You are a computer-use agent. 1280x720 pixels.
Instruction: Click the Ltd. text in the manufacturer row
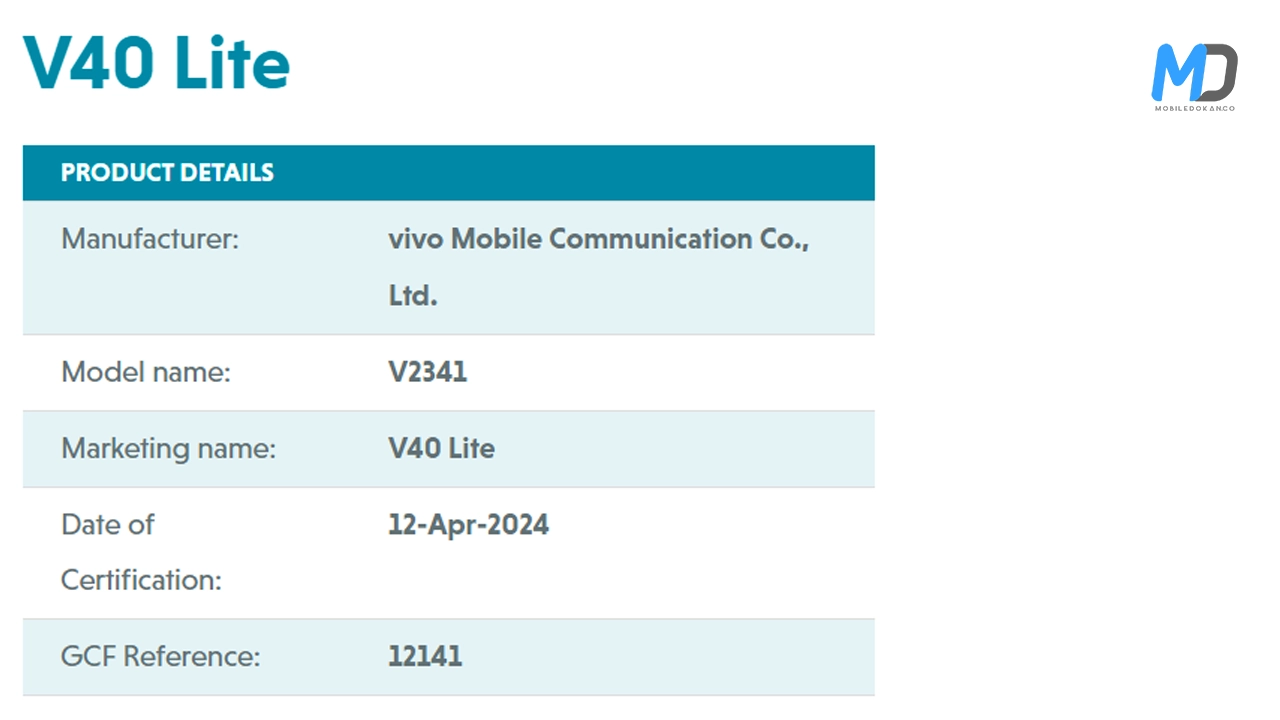pyautogui.click(x=412, y=296)
